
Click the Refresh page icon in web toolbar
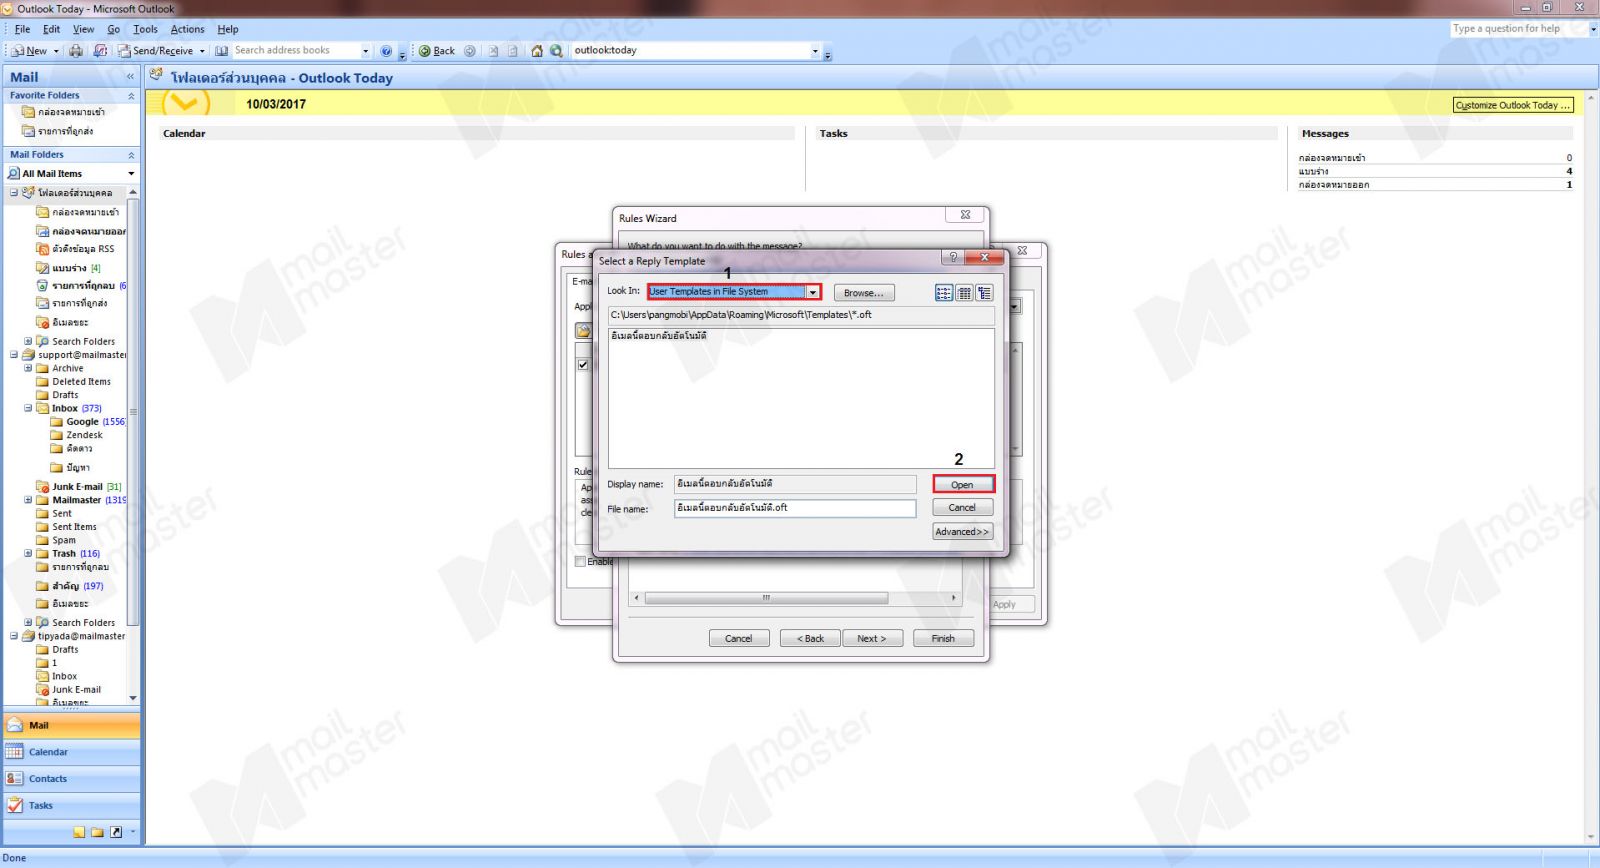513,50
